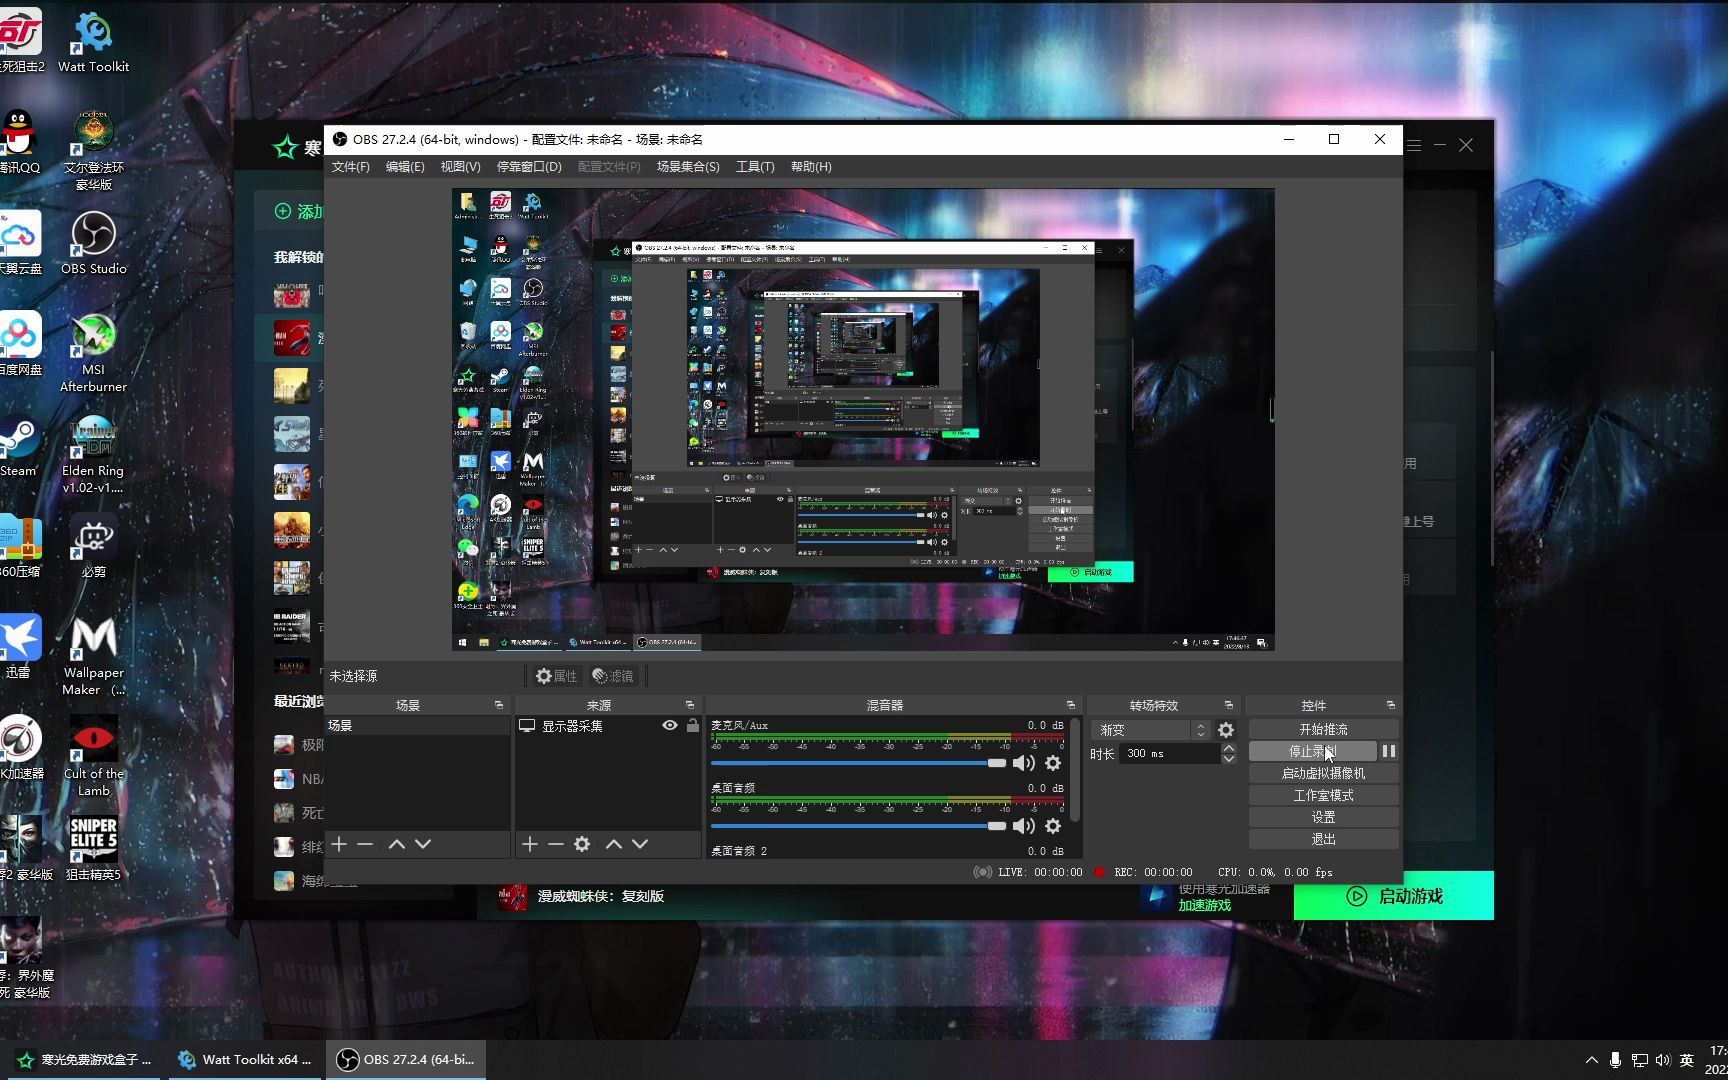Screen dimensions: 1728x1080
Task: Pop out the 控件 dock panel
Action: [x=1390, y=705]
